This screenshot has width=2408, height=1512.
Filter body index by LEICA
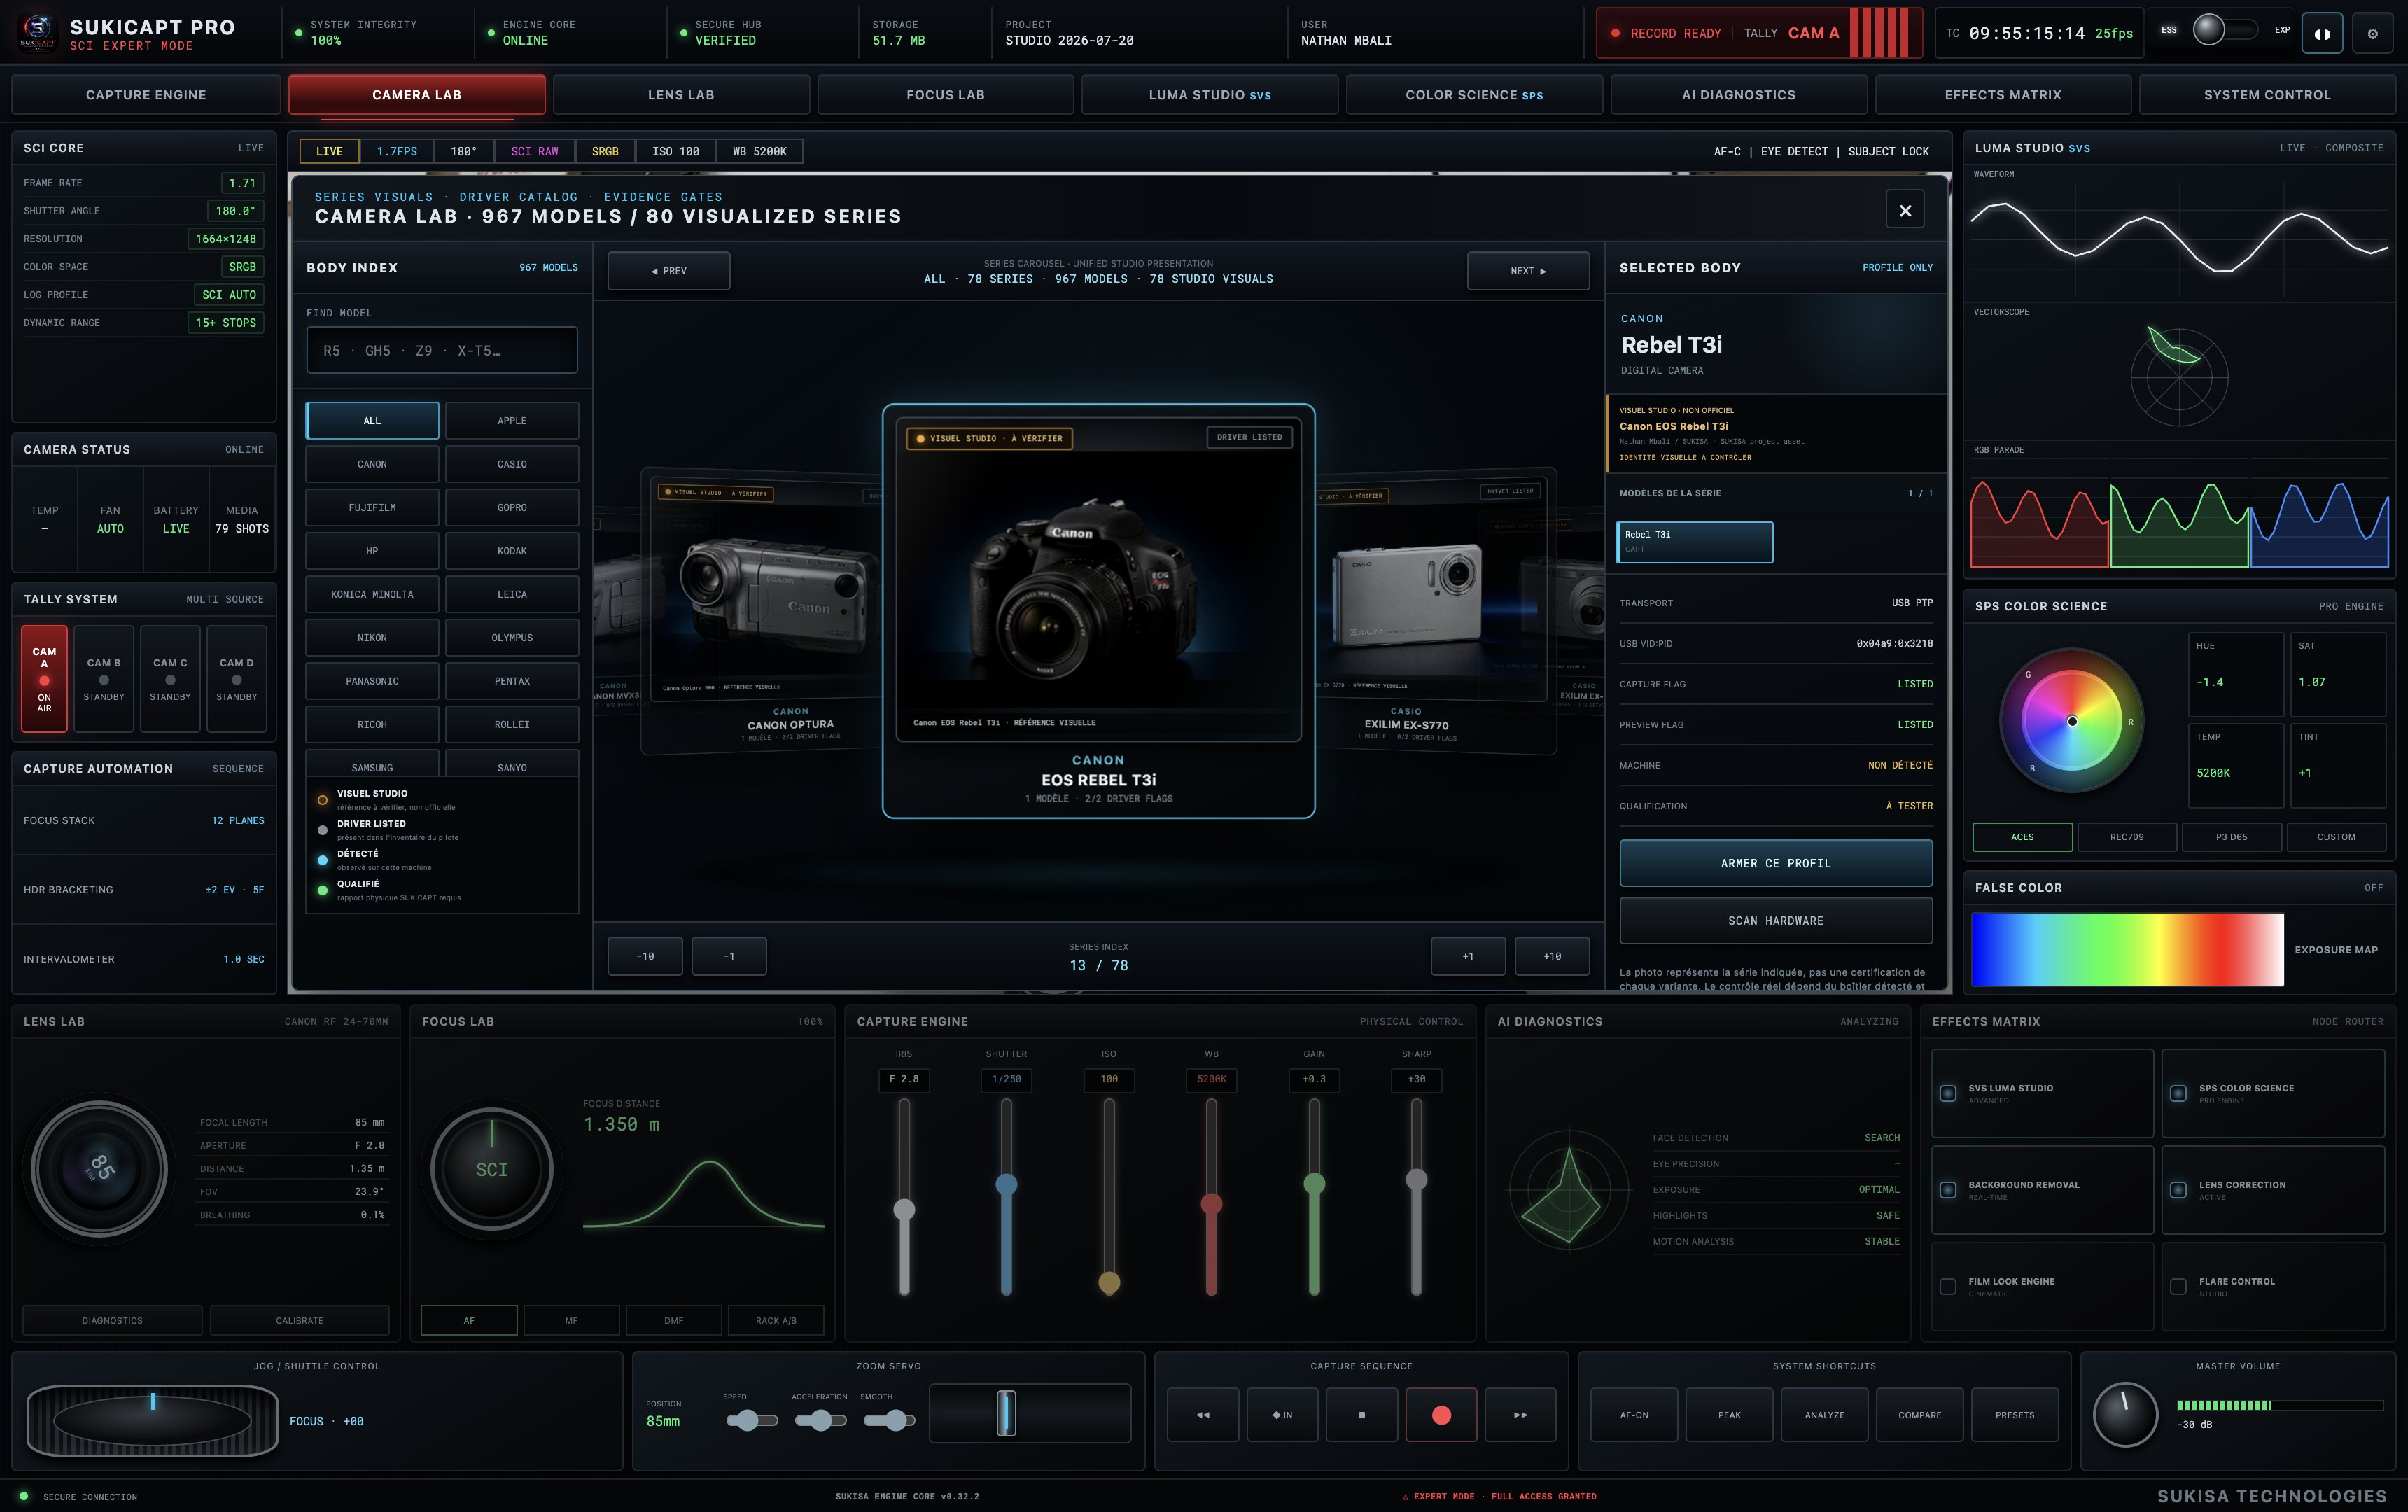pyautogui.click(x=512, y=594)
